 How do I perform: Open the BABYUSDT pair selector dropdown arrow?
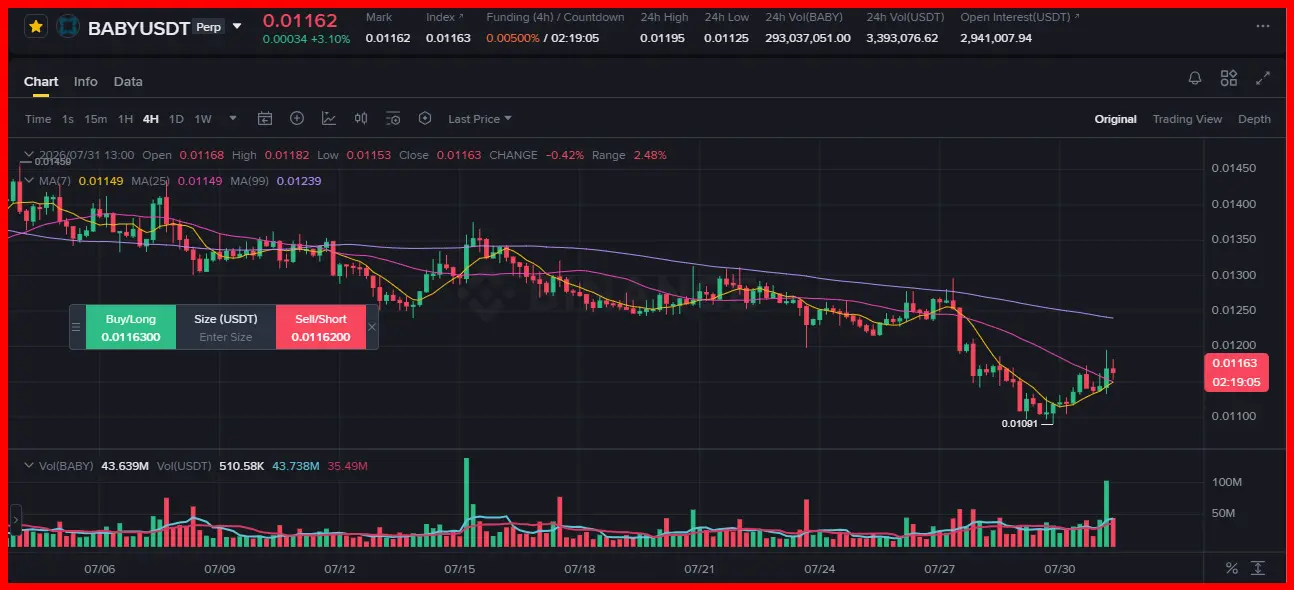click(x=237, y=26)
